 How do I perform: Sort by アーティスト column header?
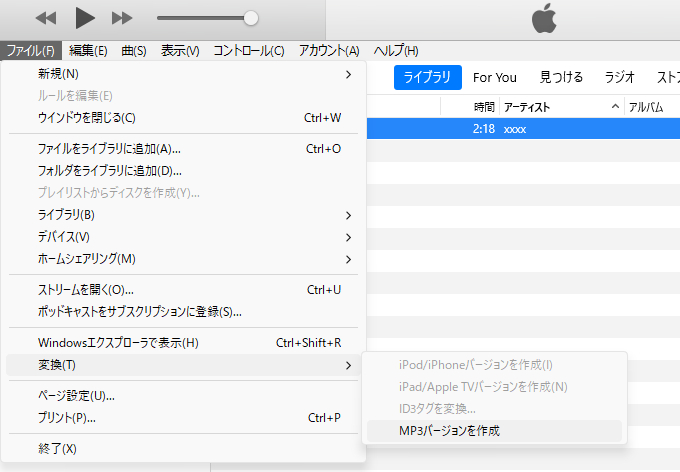pyautogui.click(x=562, y=107)
